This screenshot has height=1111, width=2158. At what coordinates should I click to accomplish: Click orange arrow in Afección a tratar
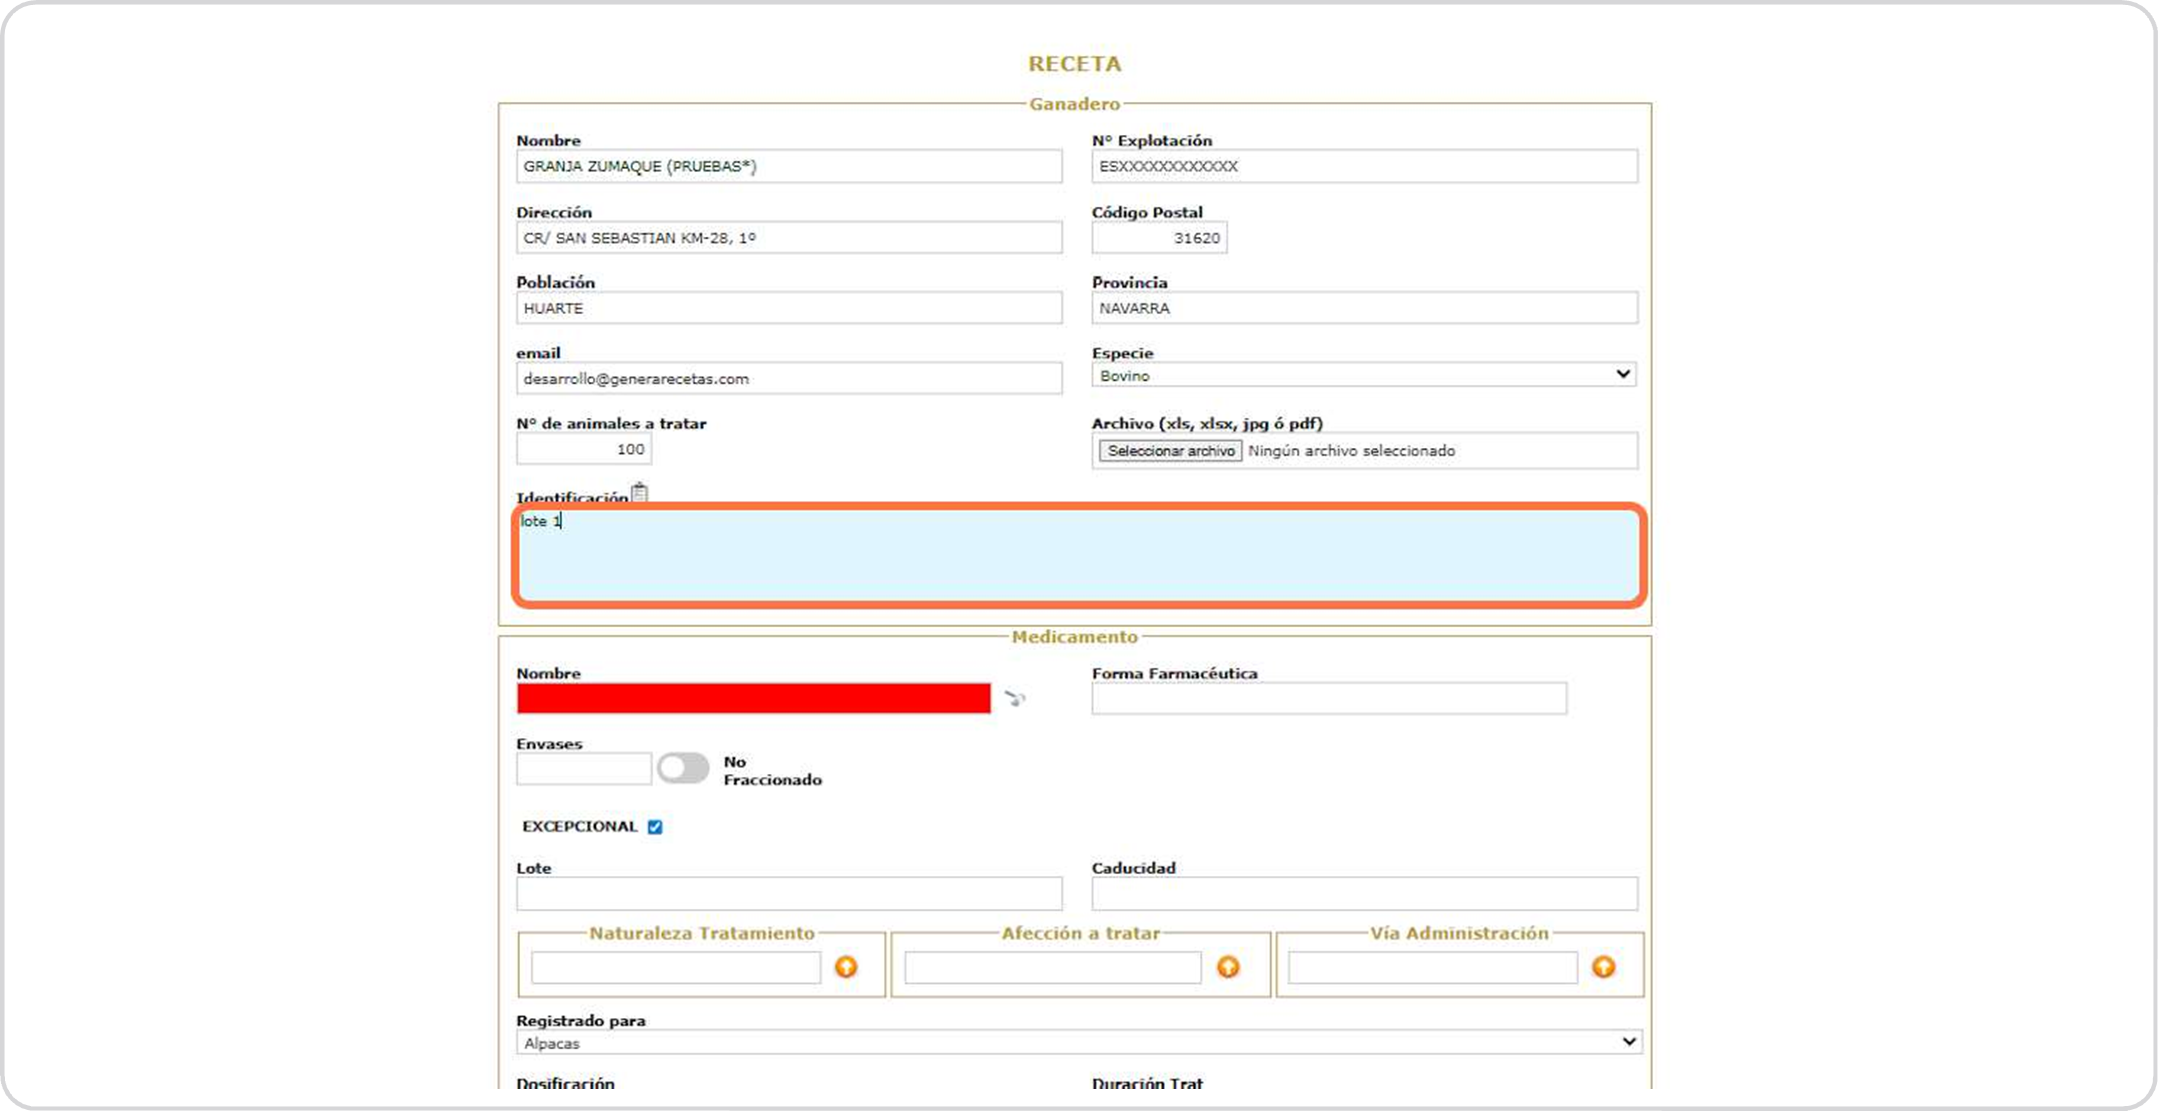click(1228, 967)
